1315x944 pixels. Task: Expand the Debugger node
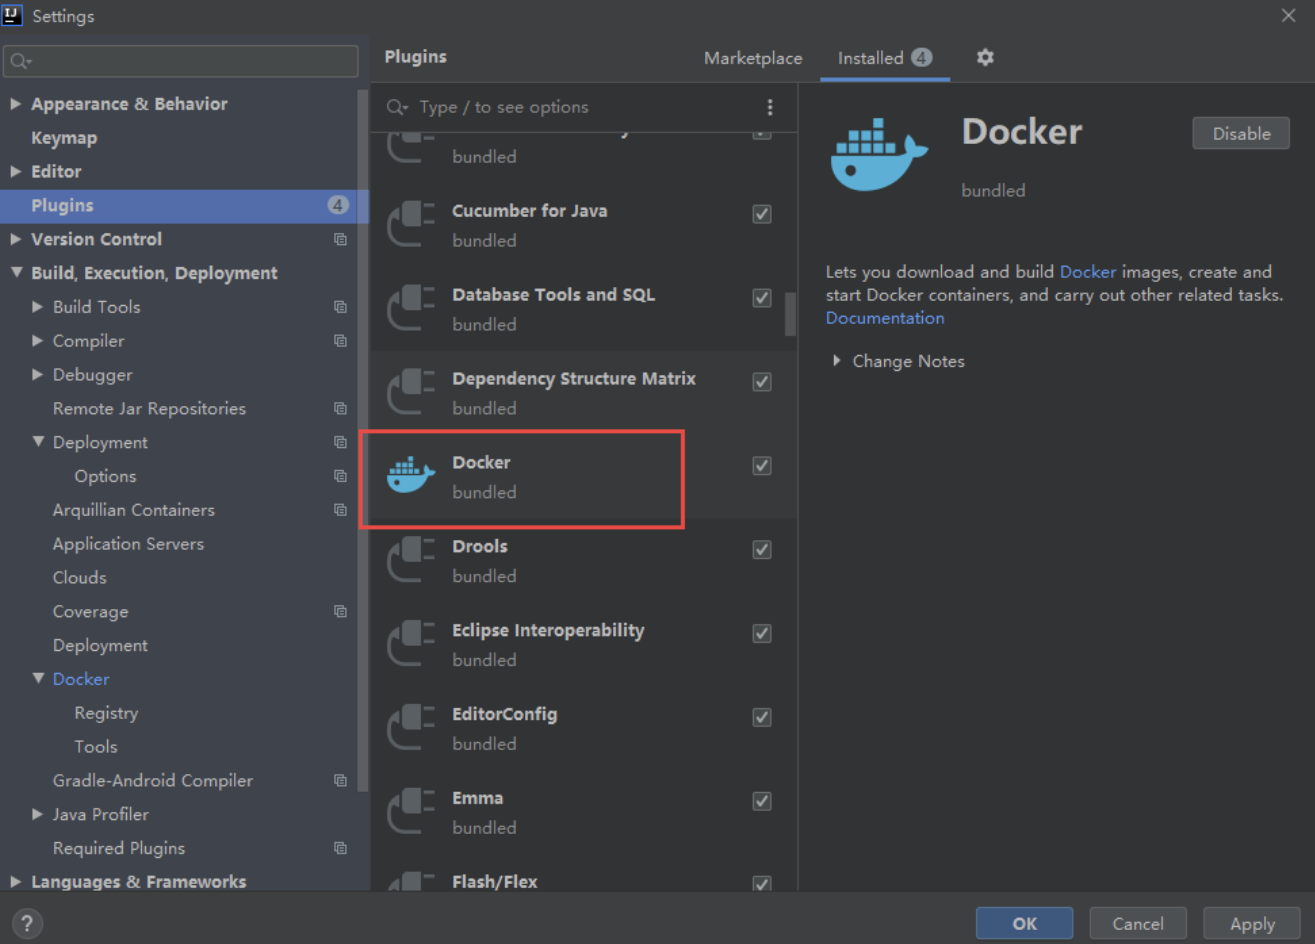(37, 374)
